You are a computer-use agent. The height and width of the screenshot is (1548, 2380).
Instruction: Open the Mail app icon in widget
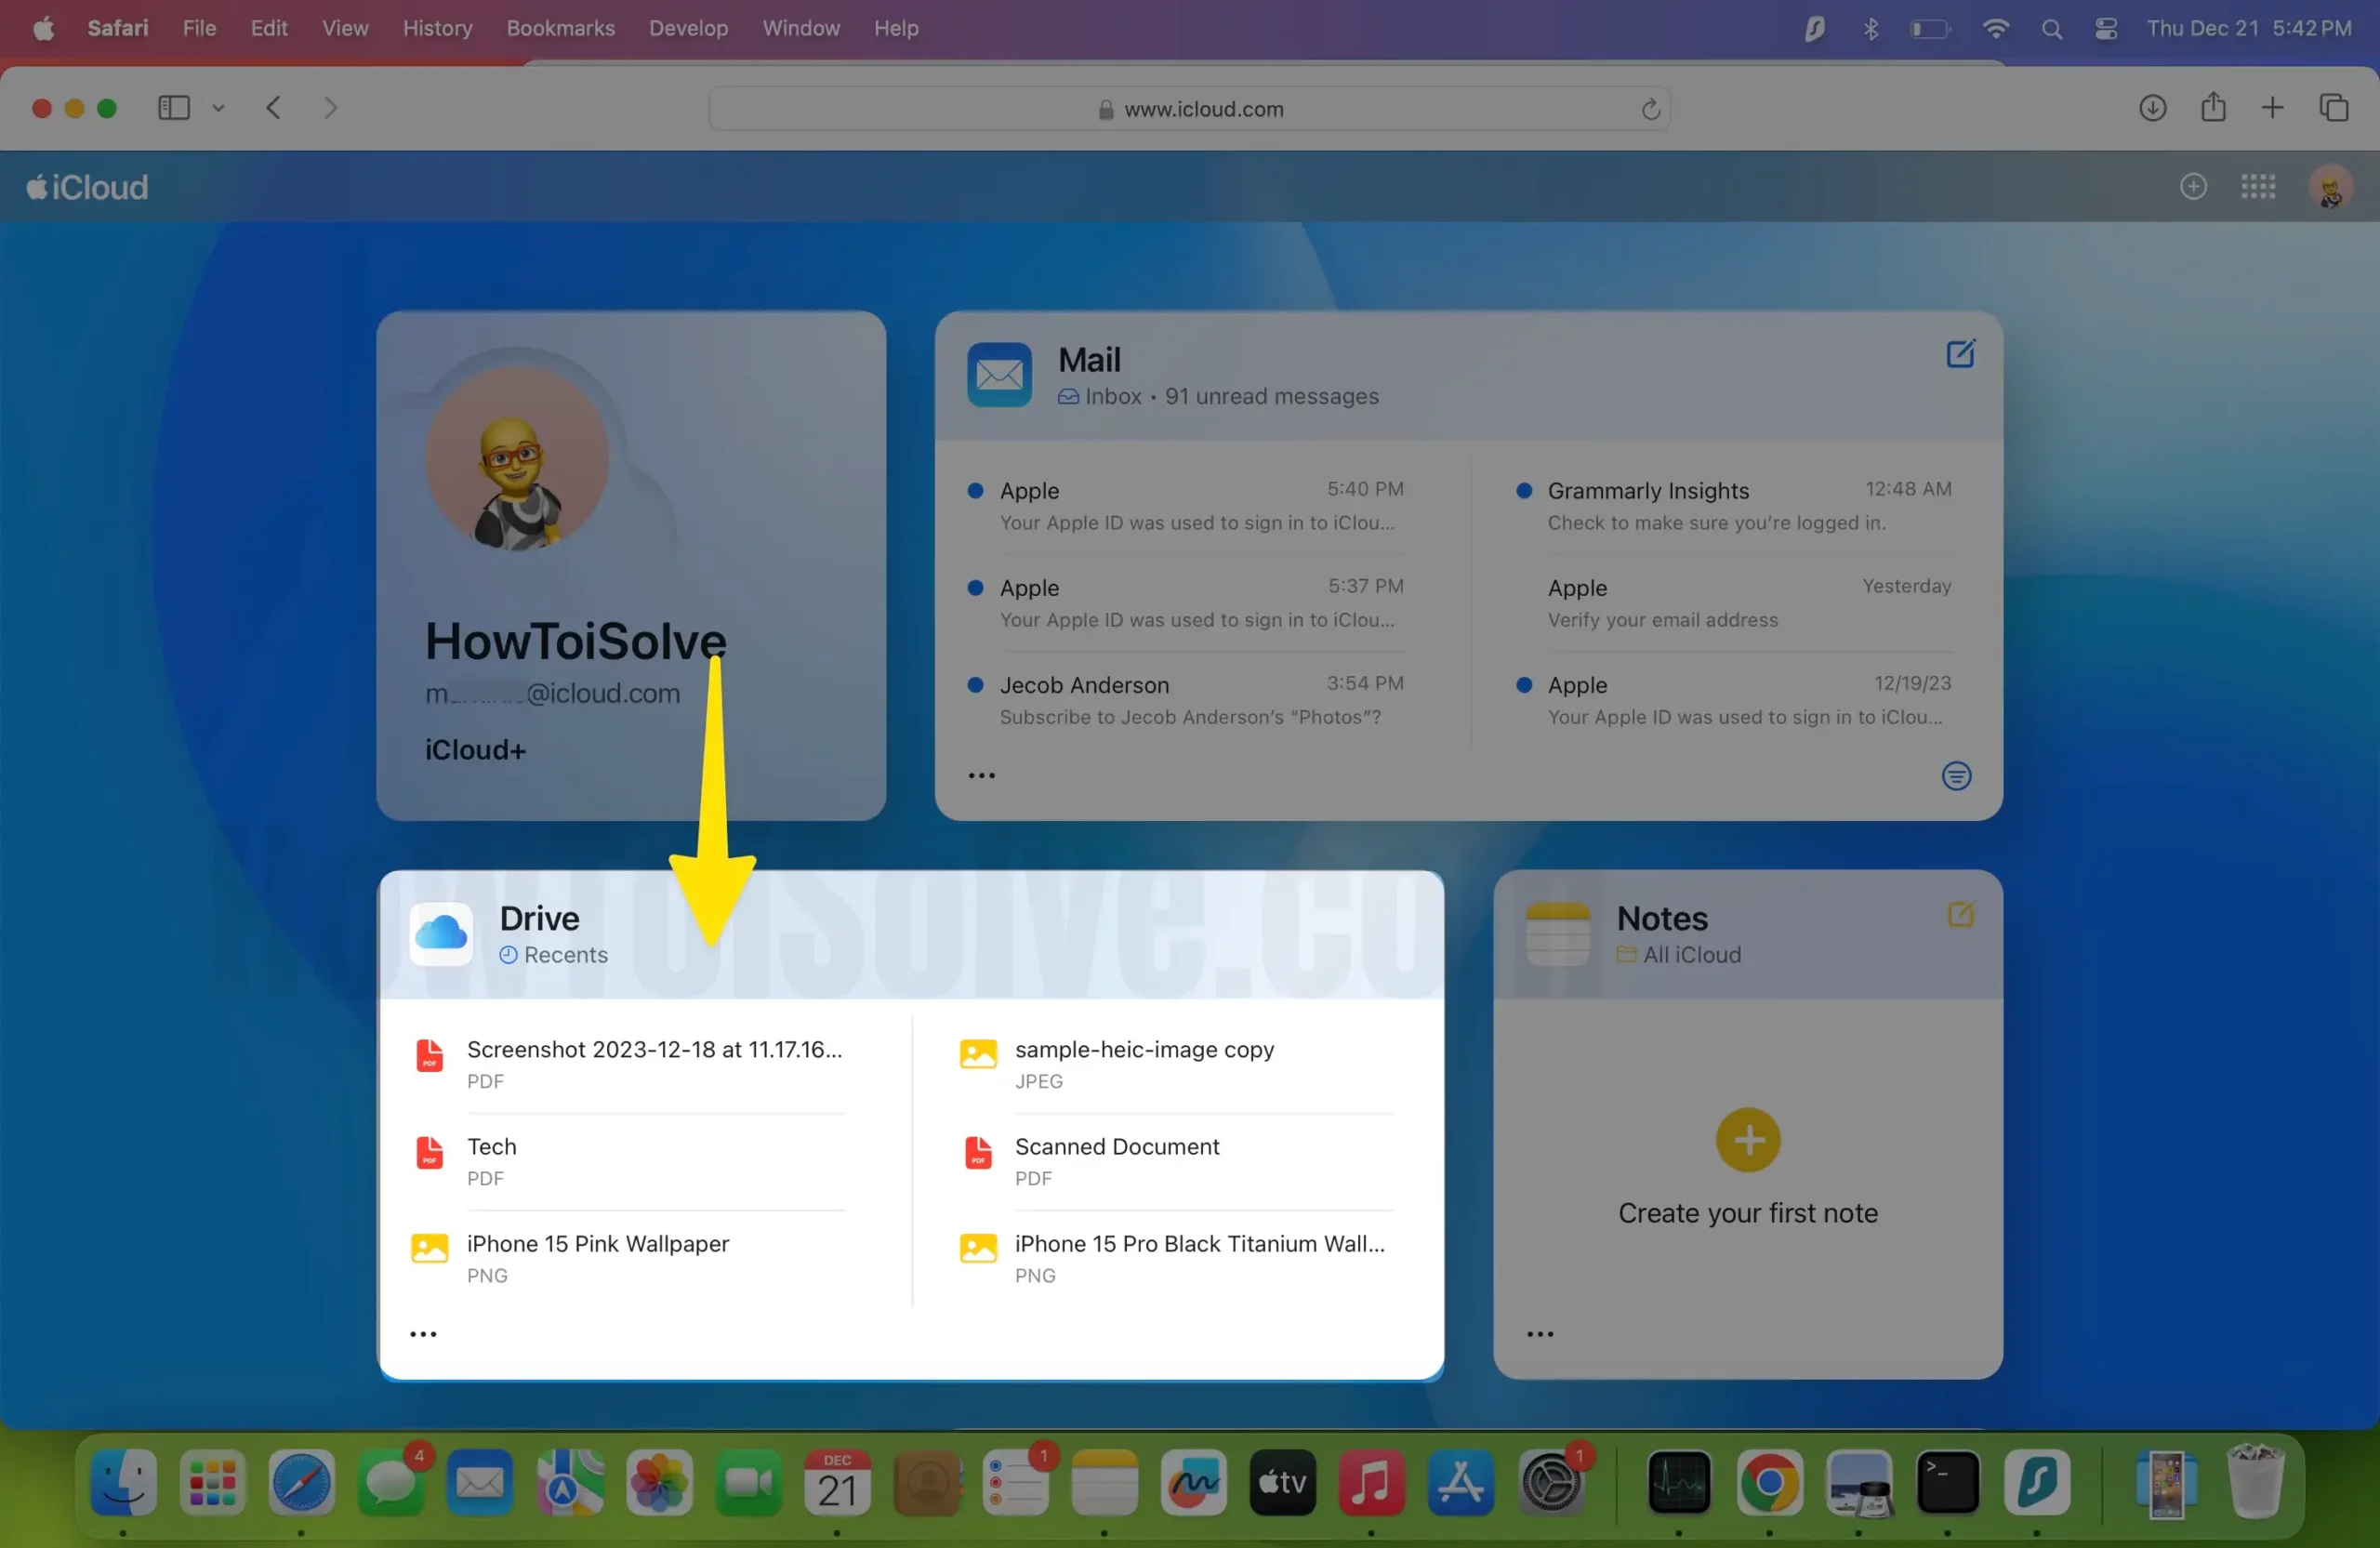pos(999,375)
